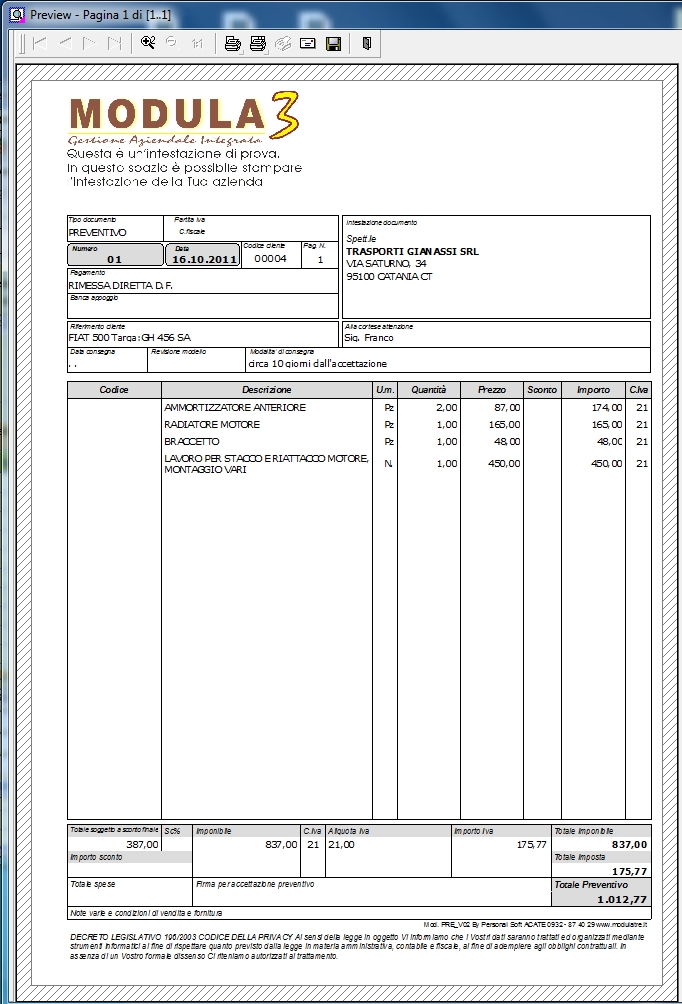
Task: Click Importo Iva value 175,77 beside Aliquota Iva
Action: pos(532,845)
